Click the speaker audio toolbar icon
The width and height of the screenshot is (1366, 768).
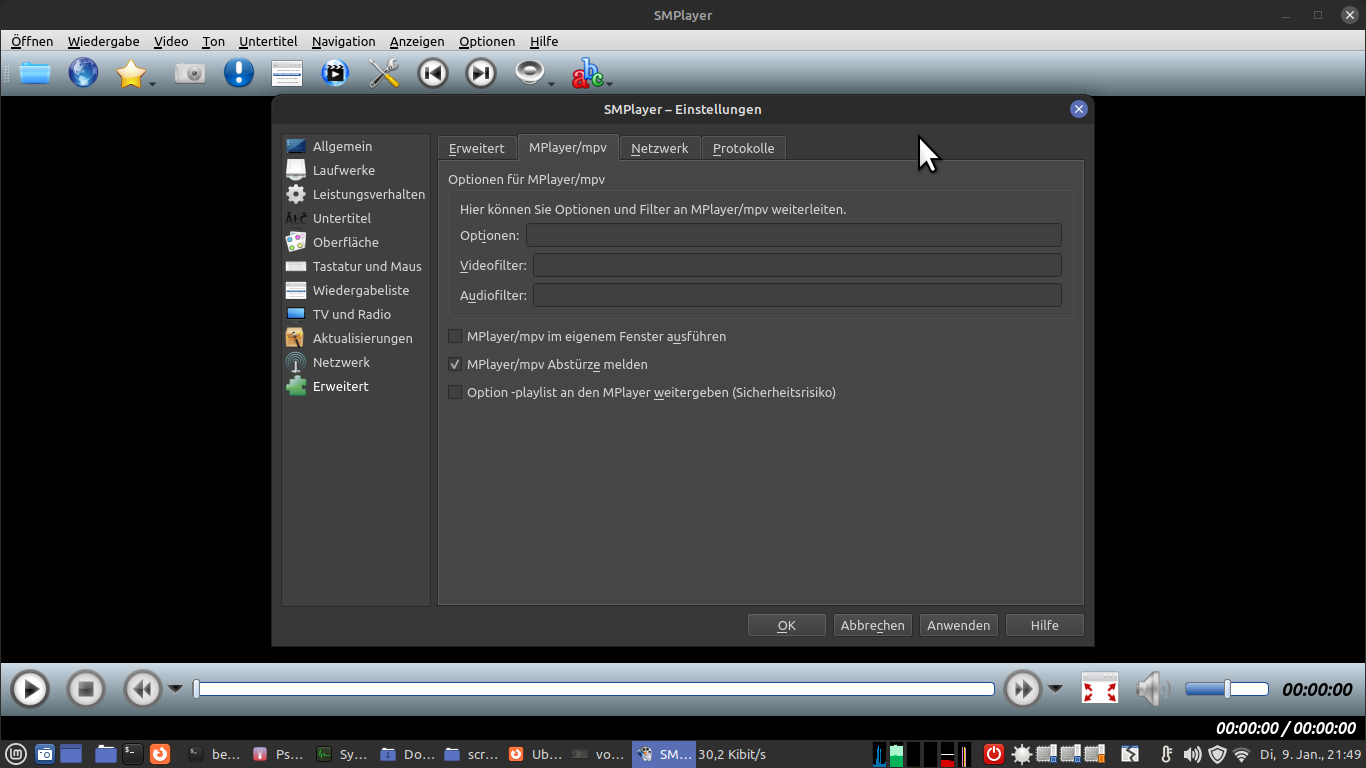click(x=529, y=72)
